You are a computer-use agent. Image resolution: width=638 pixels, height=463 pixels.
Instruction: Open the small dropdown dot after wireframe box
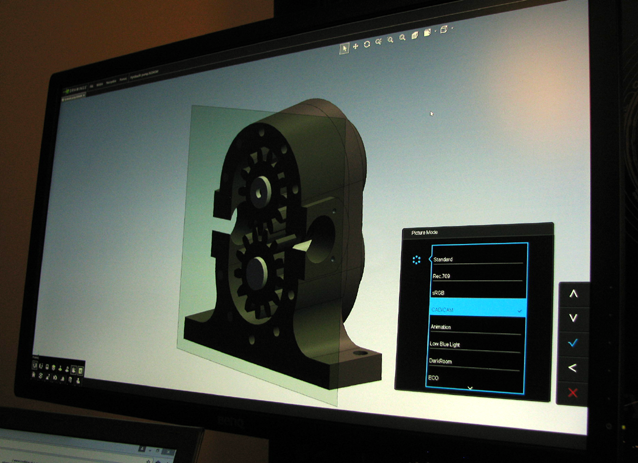click(x=452, y=28)
